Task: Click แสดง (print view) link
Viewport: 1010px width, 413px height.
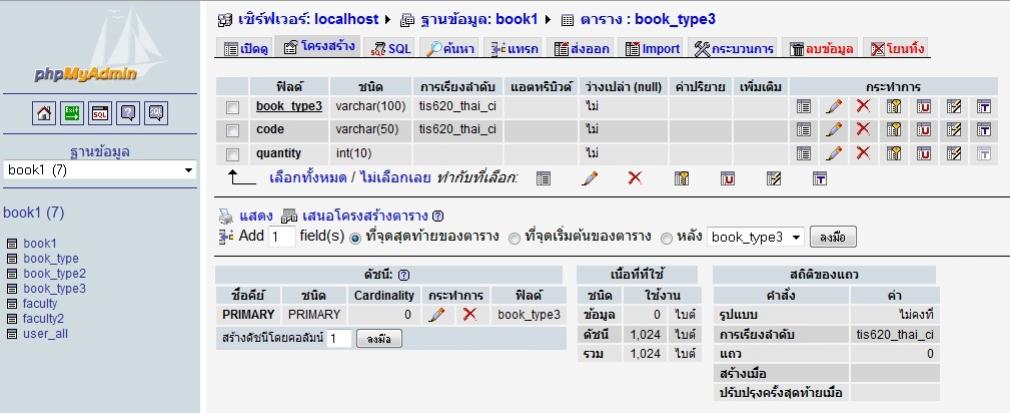Action: click(x=255, y=216)
